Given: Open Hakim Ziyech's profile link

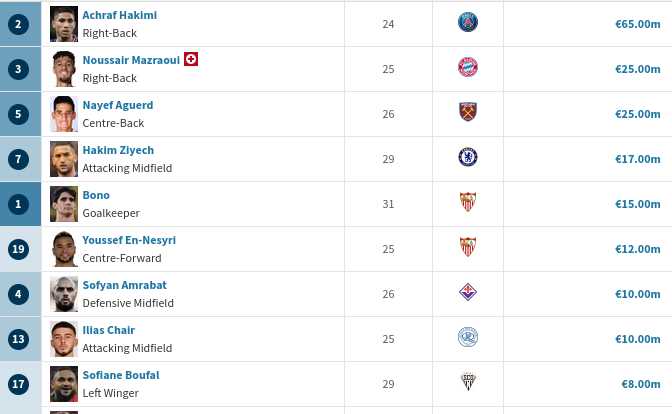Looking at the screenshot, I should click(118, 150).
